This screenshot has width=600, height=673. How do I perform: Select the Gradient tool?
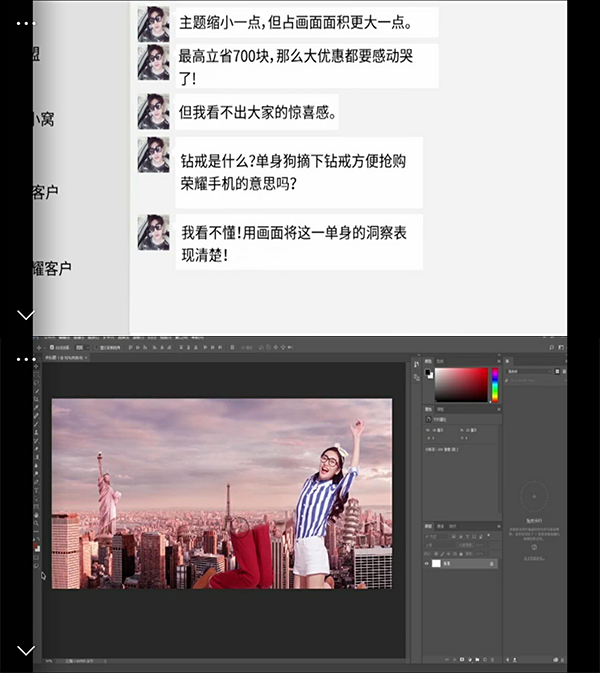[36, 457]
